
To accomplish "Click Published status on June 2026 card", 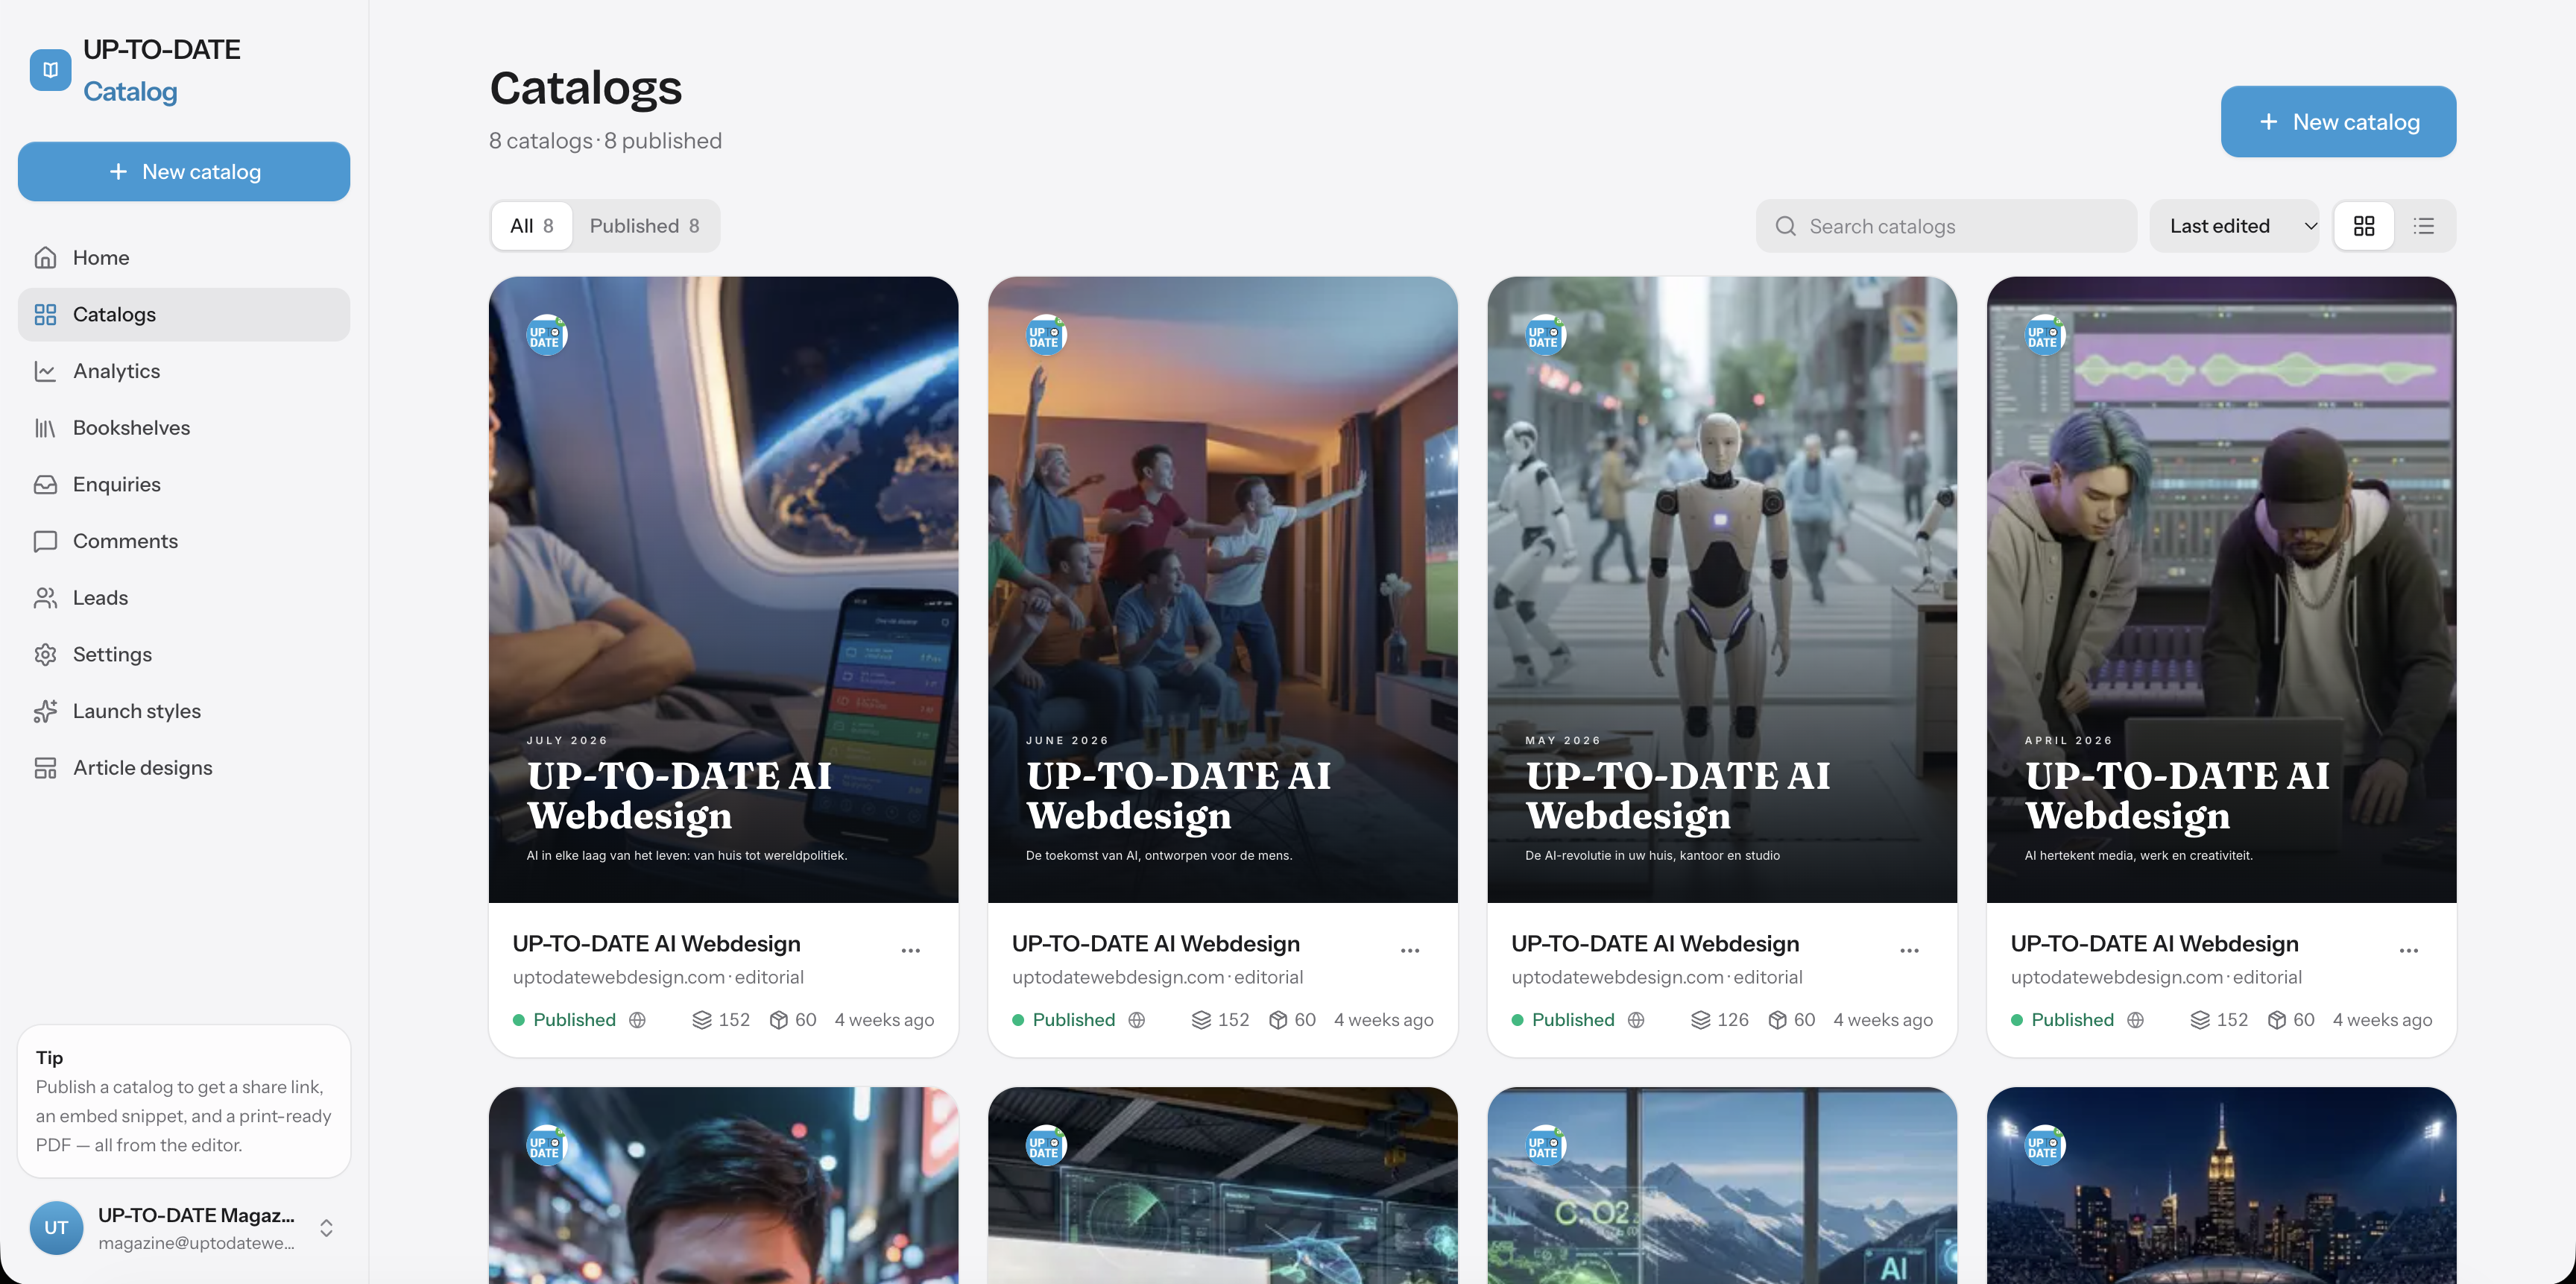I will [x=1063, y=1021].
